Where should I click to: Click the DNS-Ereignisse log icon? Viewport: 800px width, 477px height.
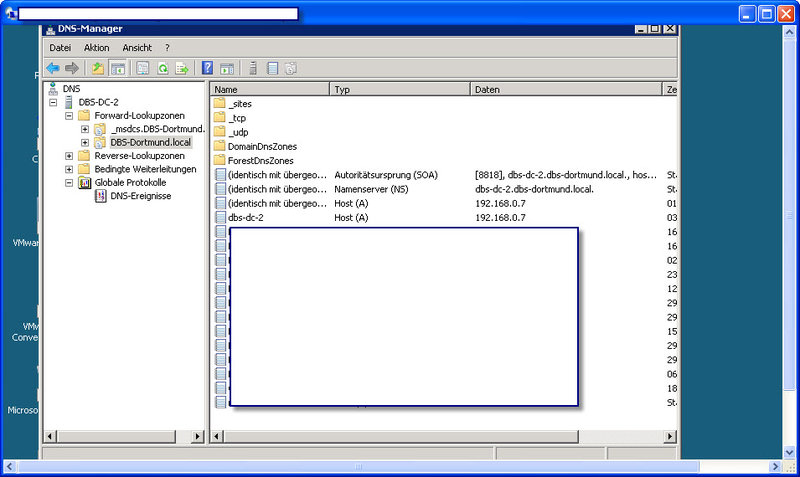[101, 196]
